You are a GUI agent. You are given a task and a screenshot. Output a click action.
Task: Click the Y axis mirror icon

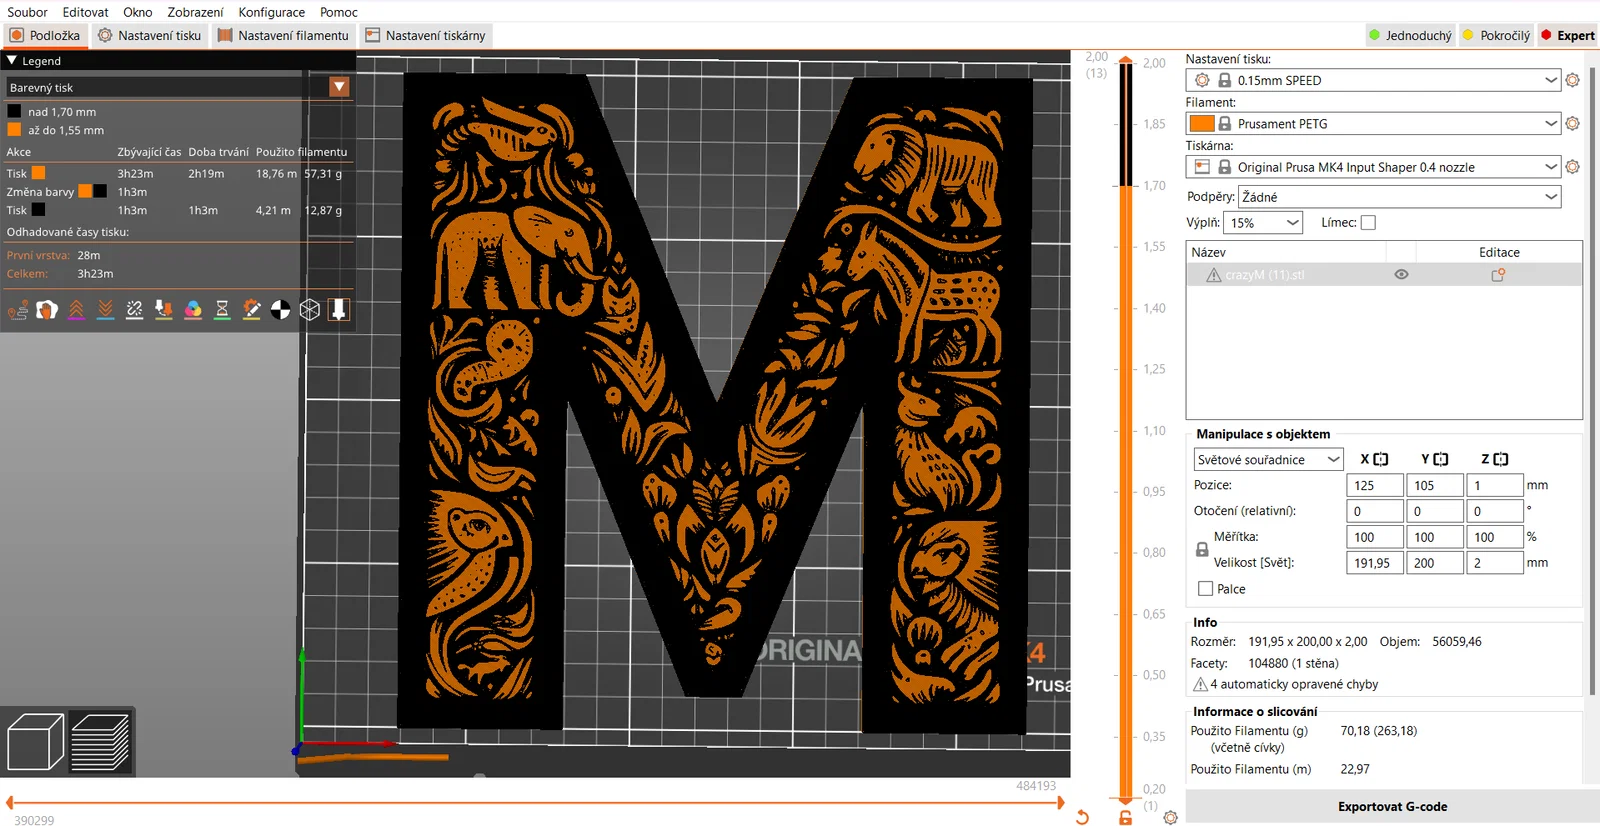(1441, 459)
